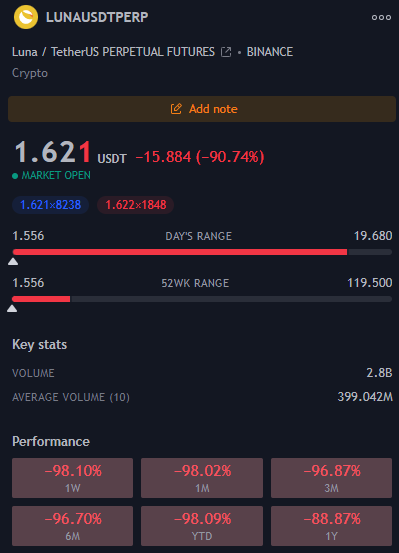Click the MARKET OPEN status indicator
The height and width of the screenshot is (553, 399).
pos(52,175)
